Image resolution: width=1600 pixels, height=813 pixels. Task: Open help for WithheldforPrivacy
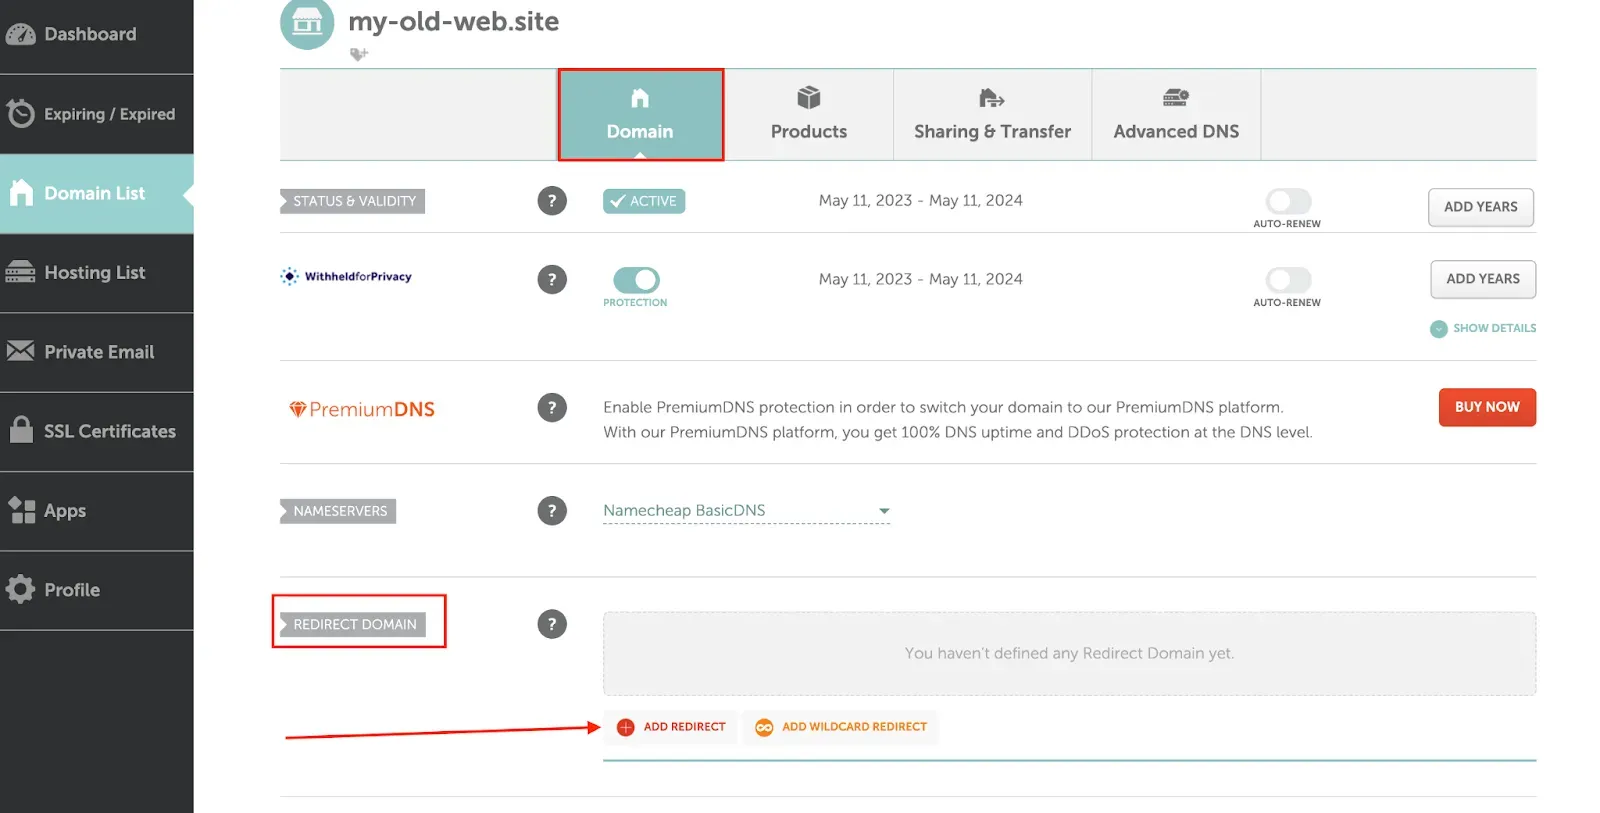pyautogui.click(x=552, y=279)
